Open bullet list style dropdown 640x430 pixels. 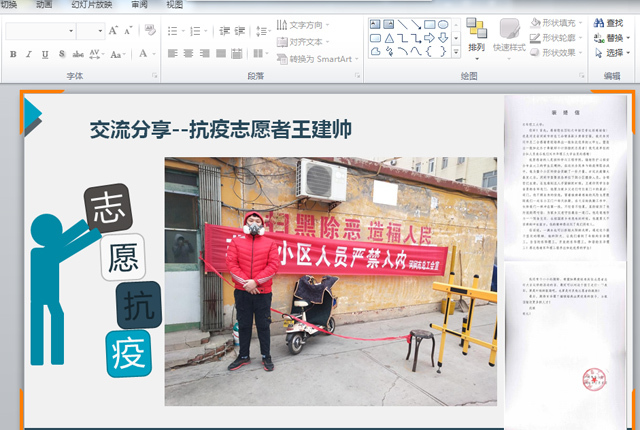coord(183,31)
